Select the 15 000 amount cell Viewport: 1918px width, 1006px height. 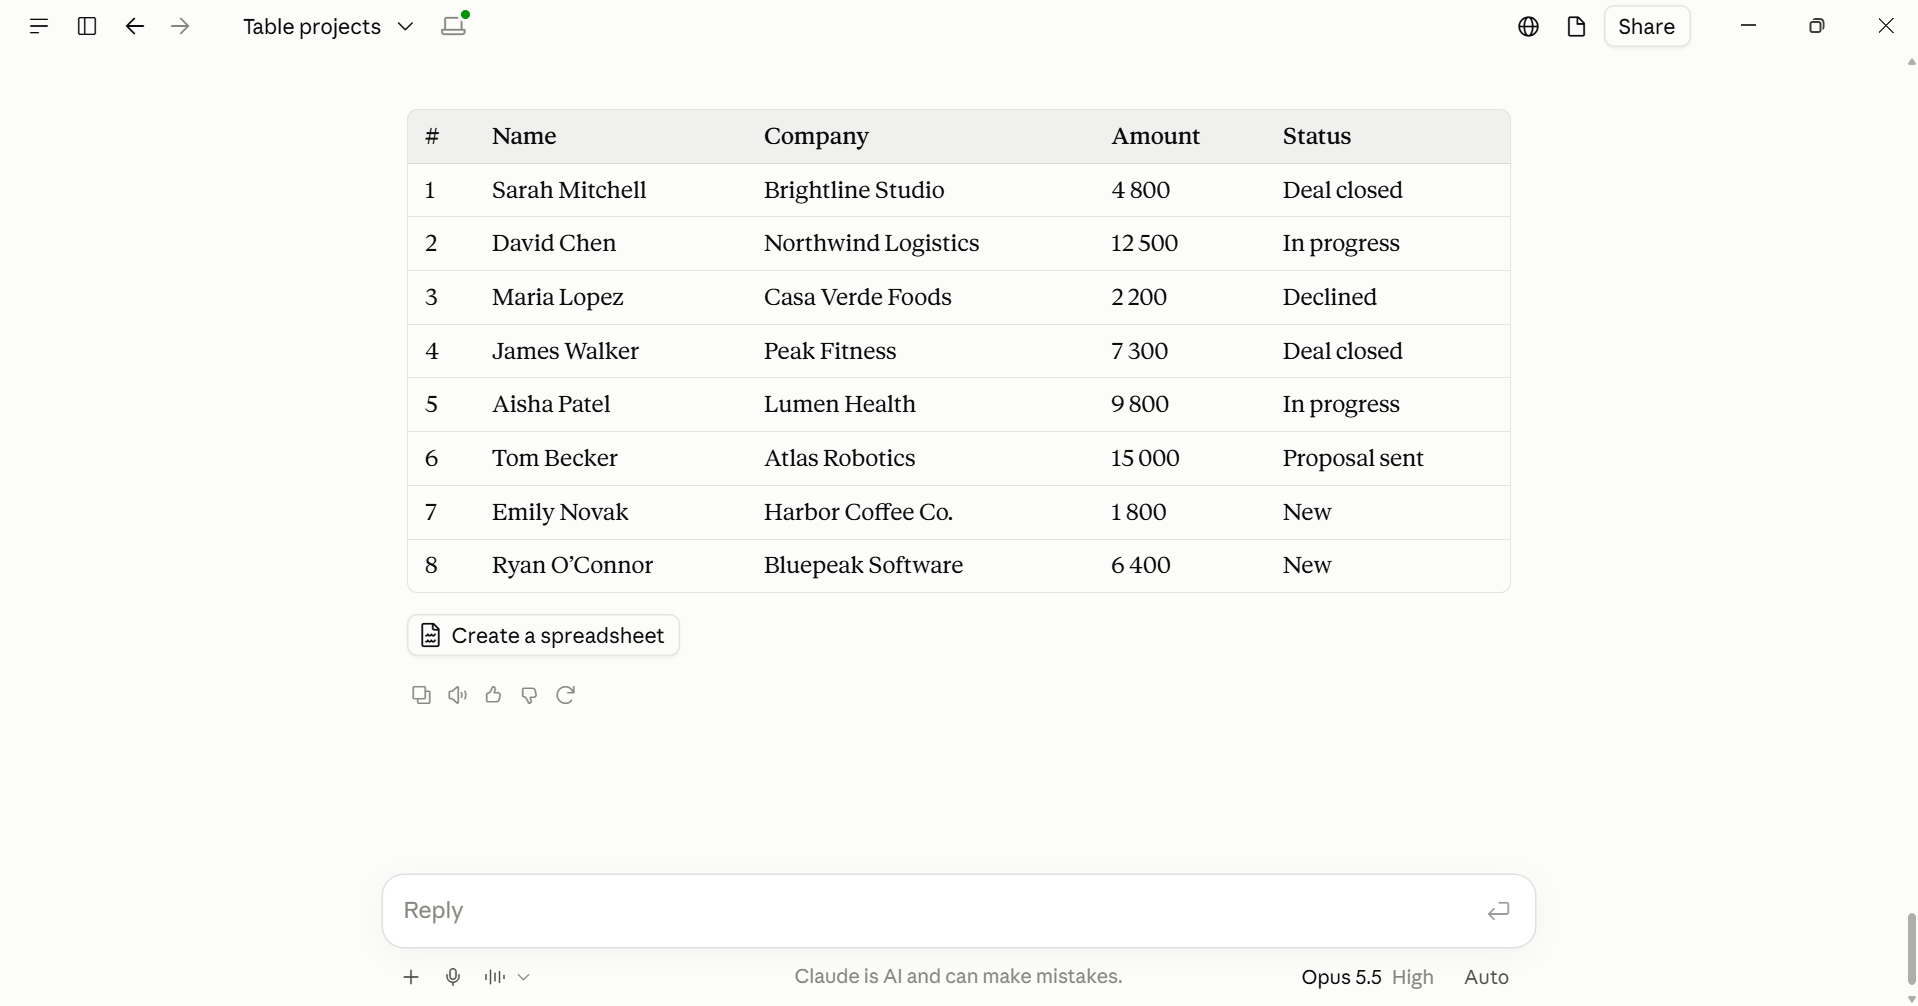point(1145,458)
